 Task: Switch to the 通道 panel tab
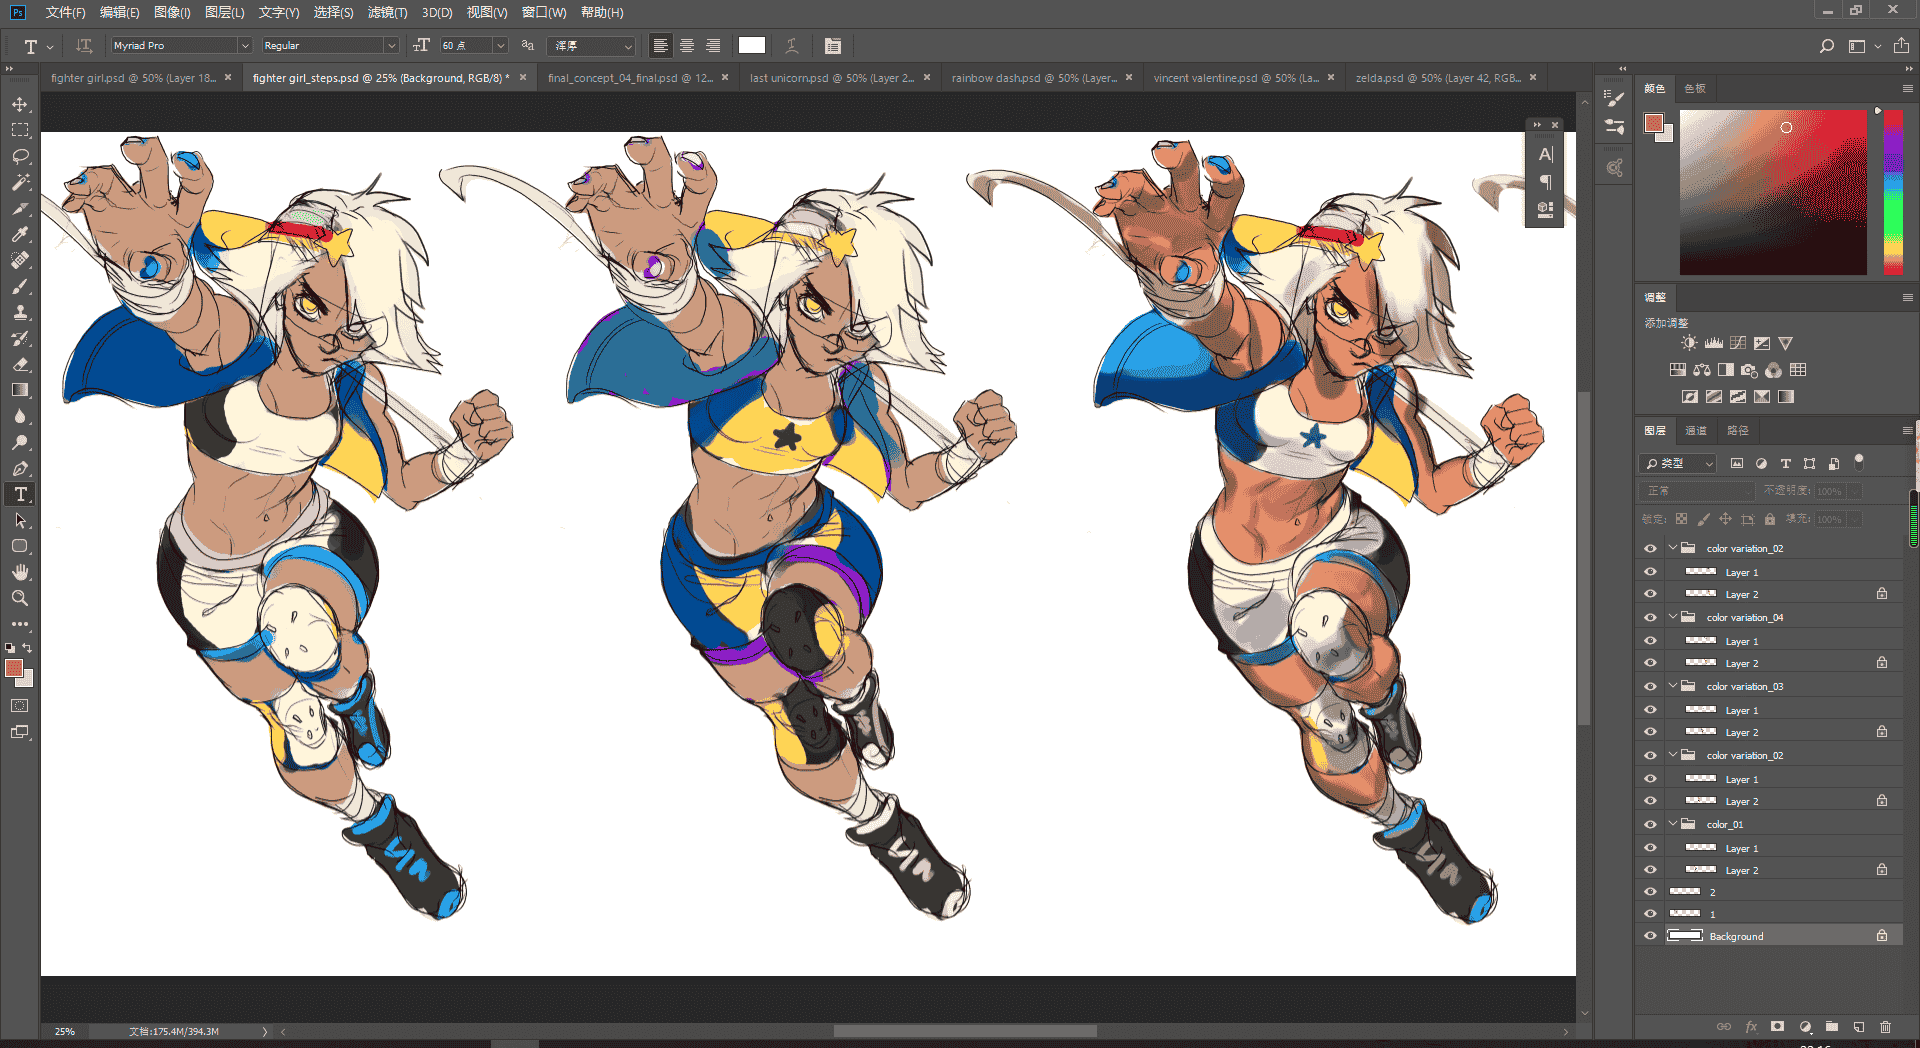tap(1696, 430)
